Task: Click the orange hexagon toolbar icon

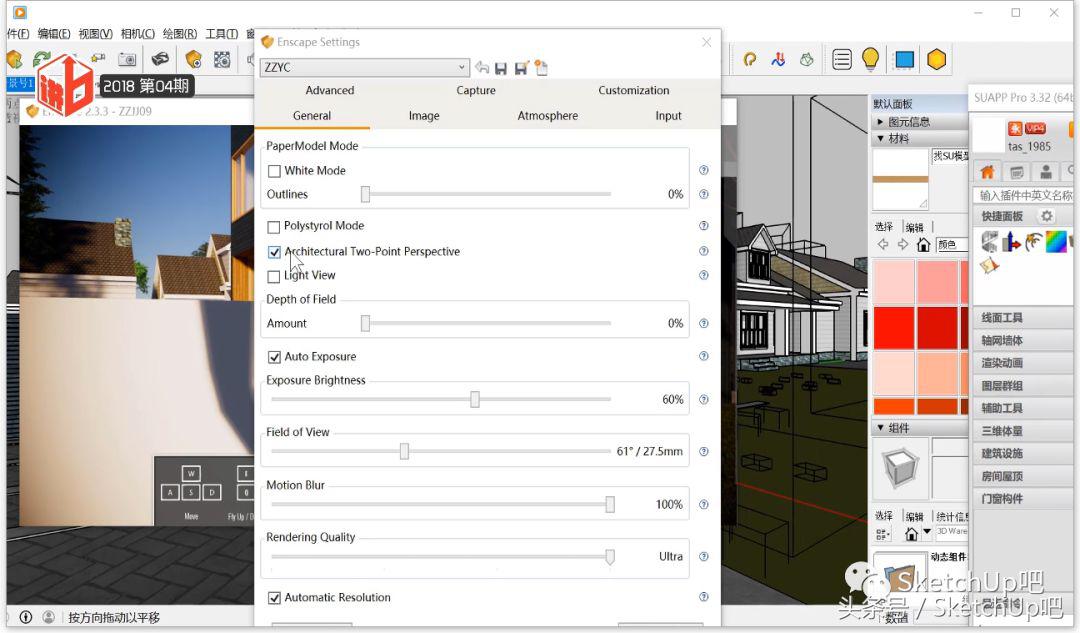Action: tap(936, 60)
